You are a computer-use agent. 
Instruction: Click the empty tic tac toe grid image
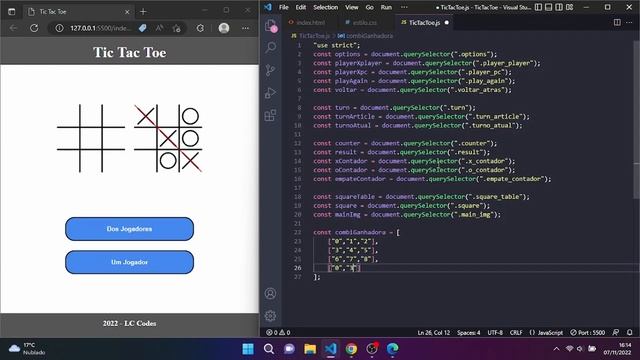tap(91, 138)
